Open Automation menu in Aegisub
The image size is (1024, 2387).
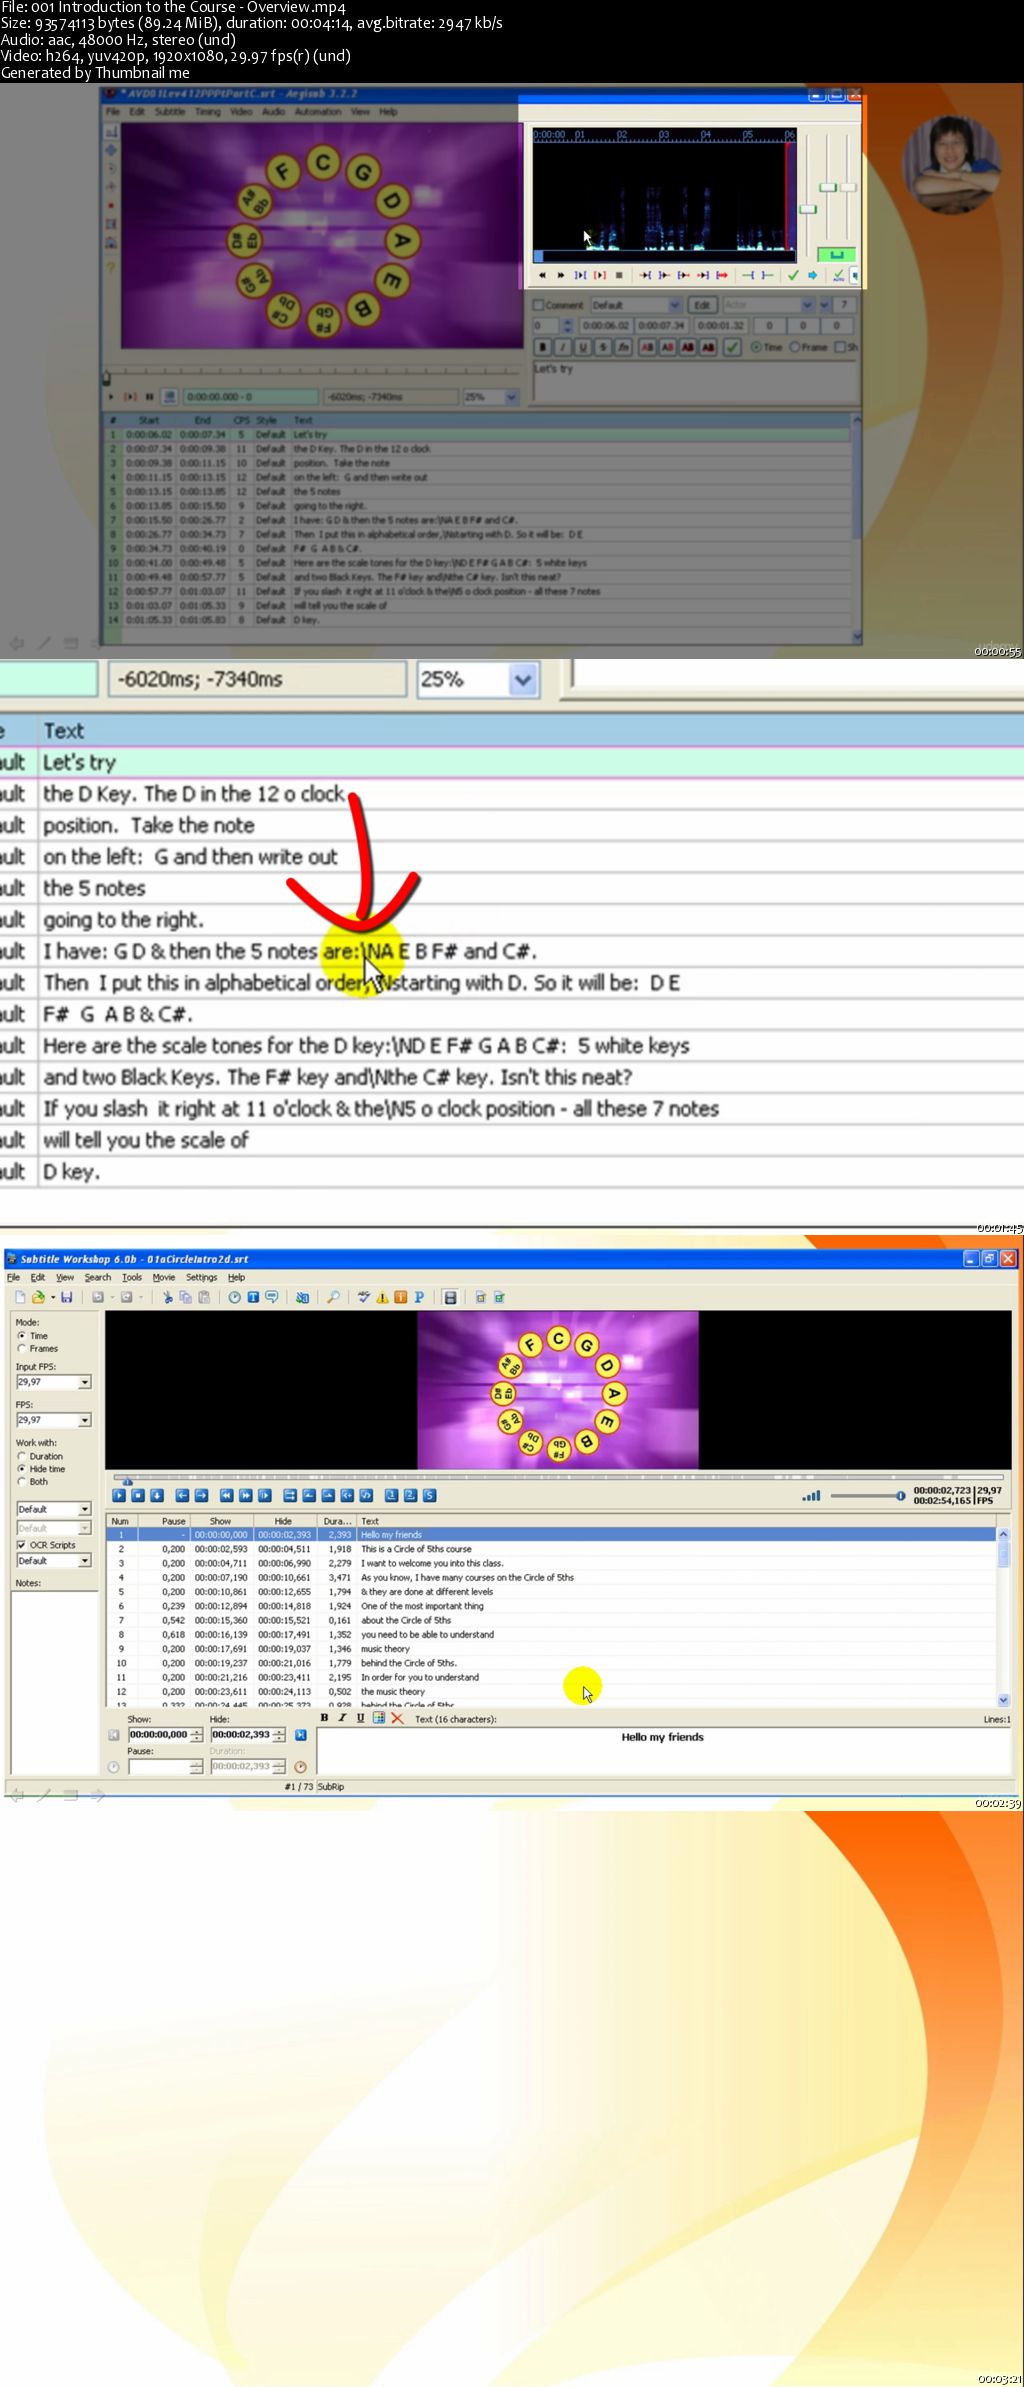[318, 112]
